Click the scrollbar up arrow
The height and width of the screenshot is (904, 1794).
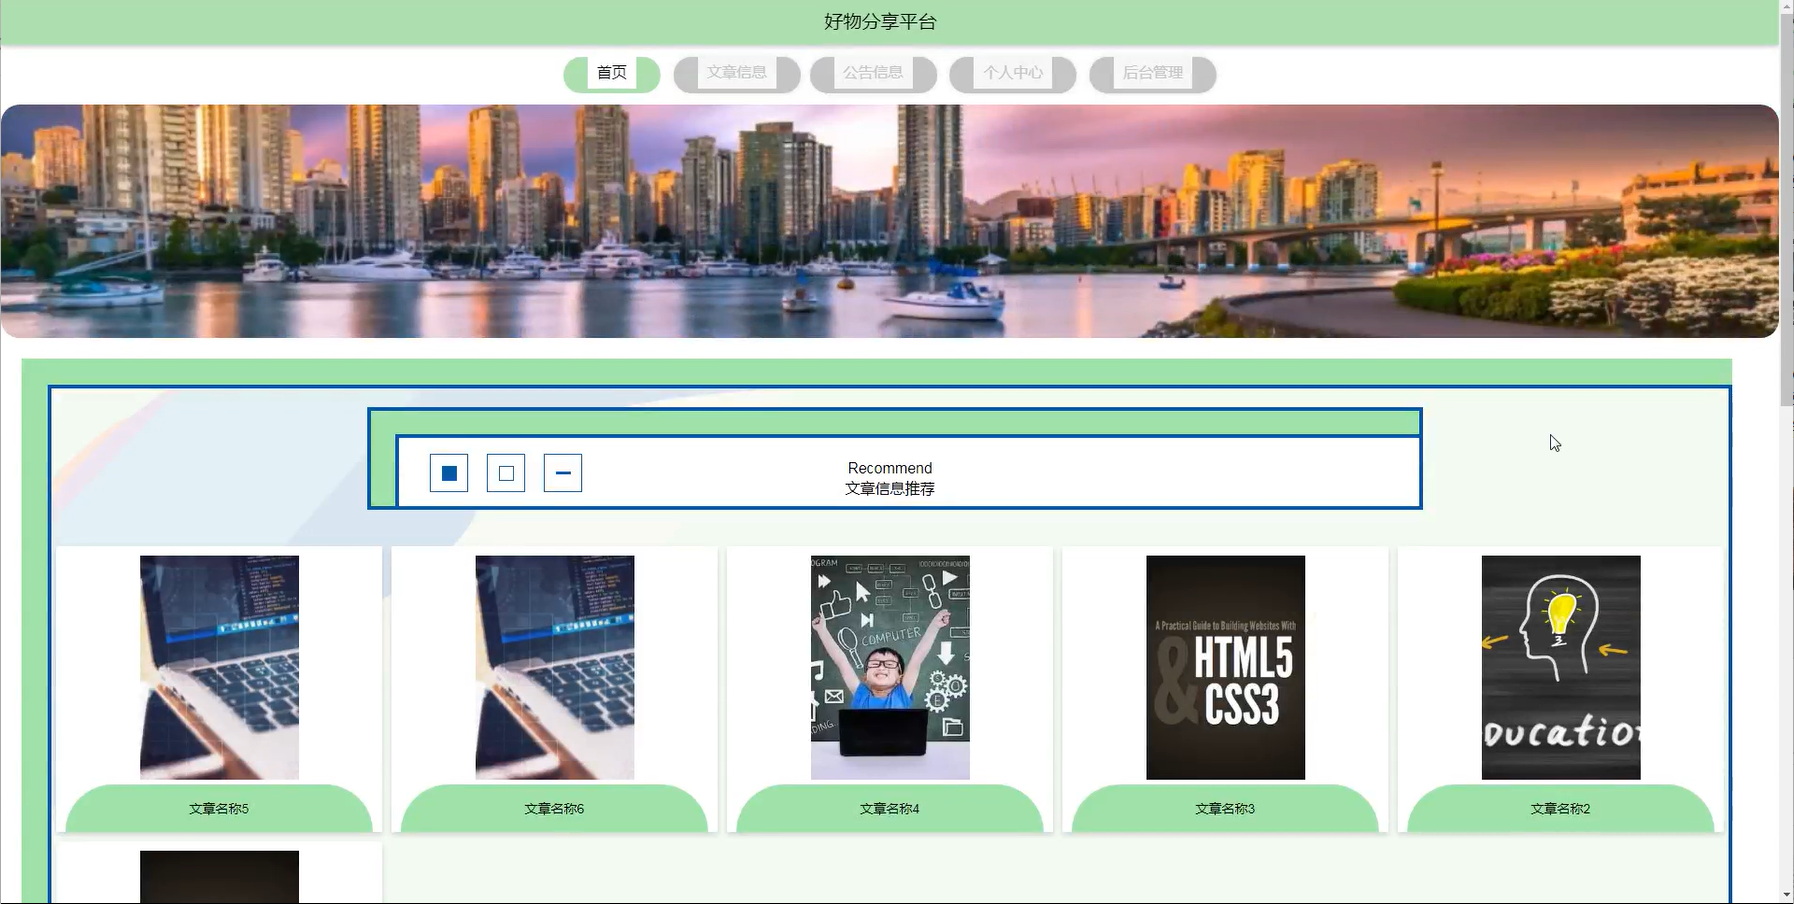pyautogui.click(x=1787, y=6)
